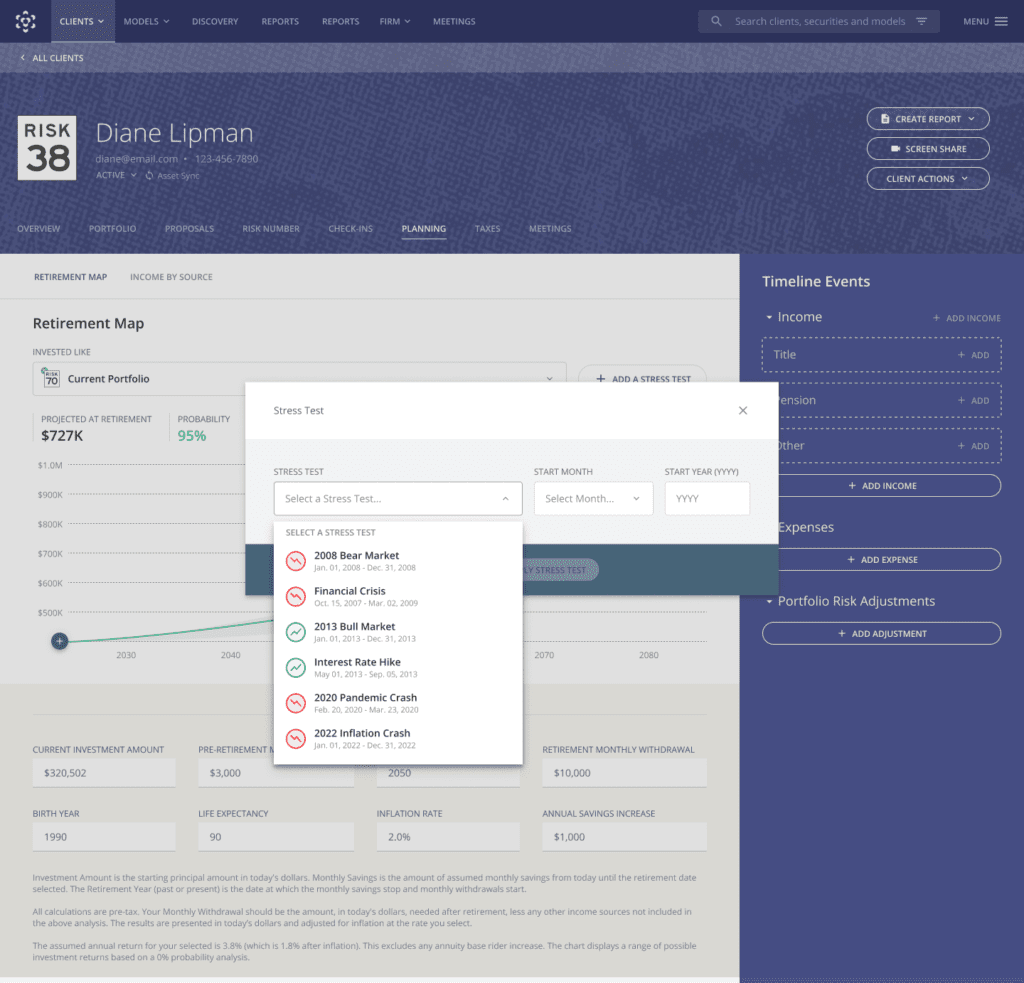Switch to the Taxes tab
Screen dimensions: 1024x983
[487, 229]
